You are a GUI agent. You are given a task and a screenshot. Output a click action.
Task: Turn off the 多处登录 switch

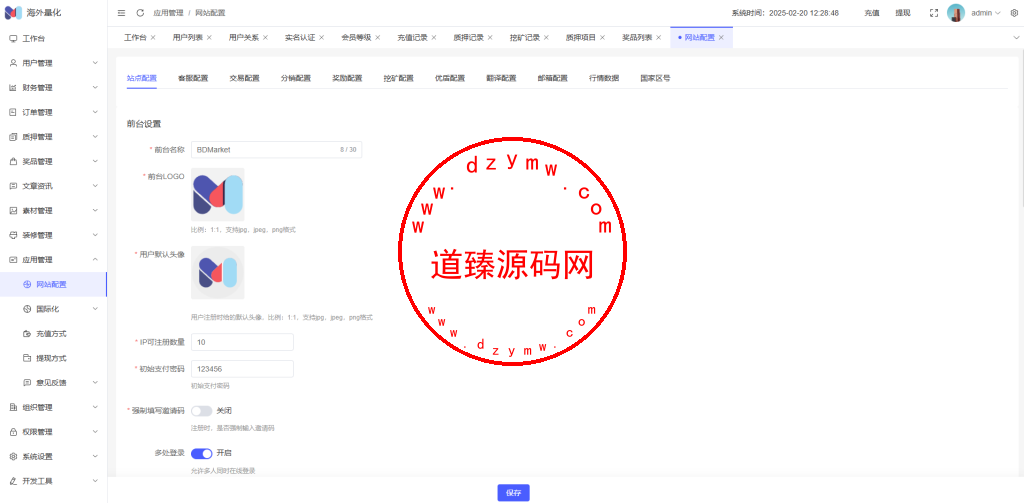pos(202,453)
